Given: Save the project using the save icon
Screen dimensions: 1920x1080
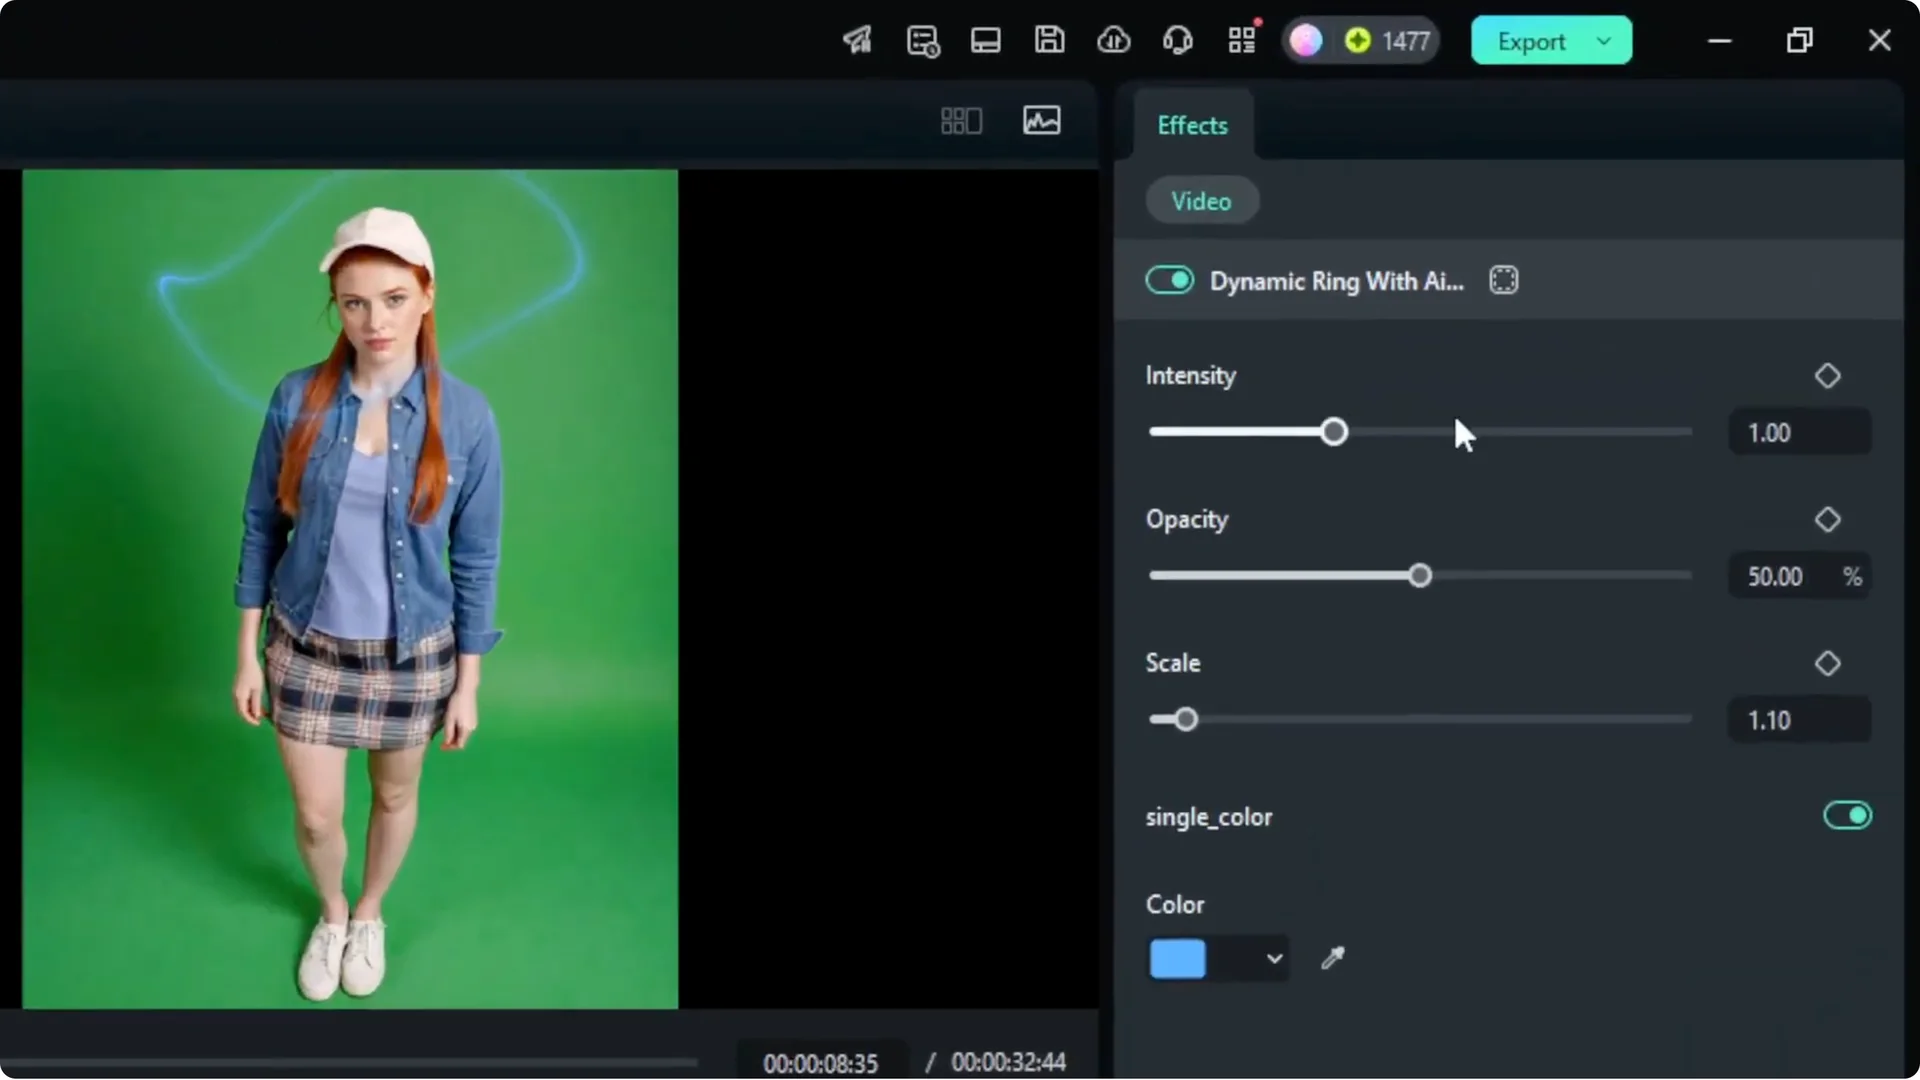Looking at the screenshot, I should [x=1049, y=40].
